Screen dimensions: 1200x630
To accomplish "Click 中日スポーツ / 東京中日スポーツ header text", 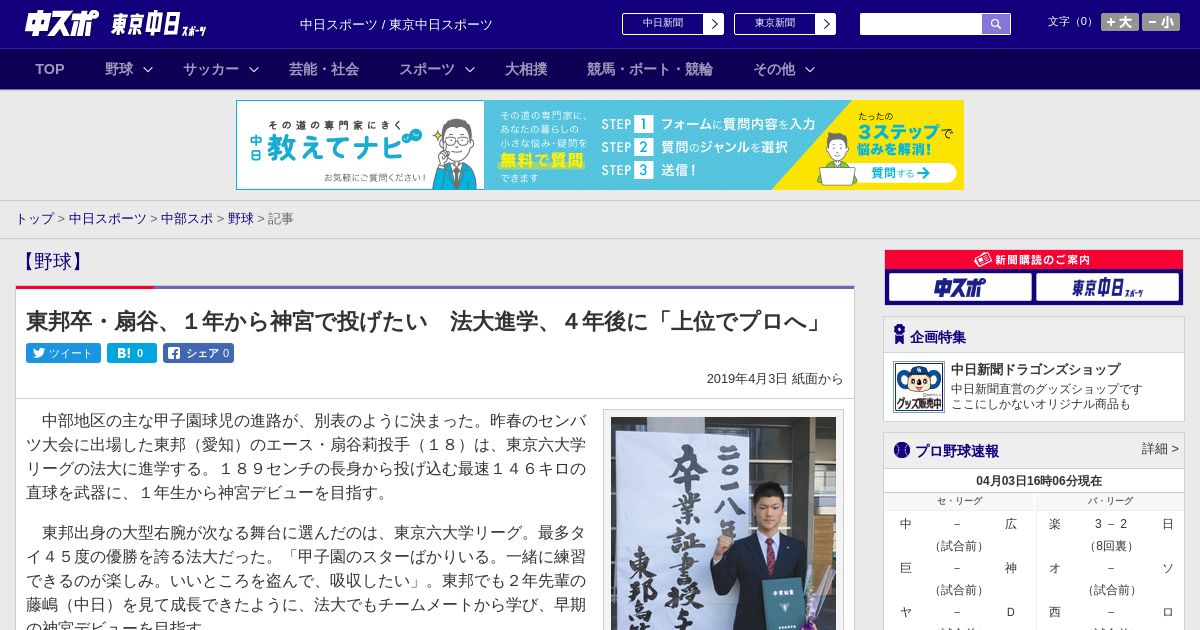I will click(396, 25).
